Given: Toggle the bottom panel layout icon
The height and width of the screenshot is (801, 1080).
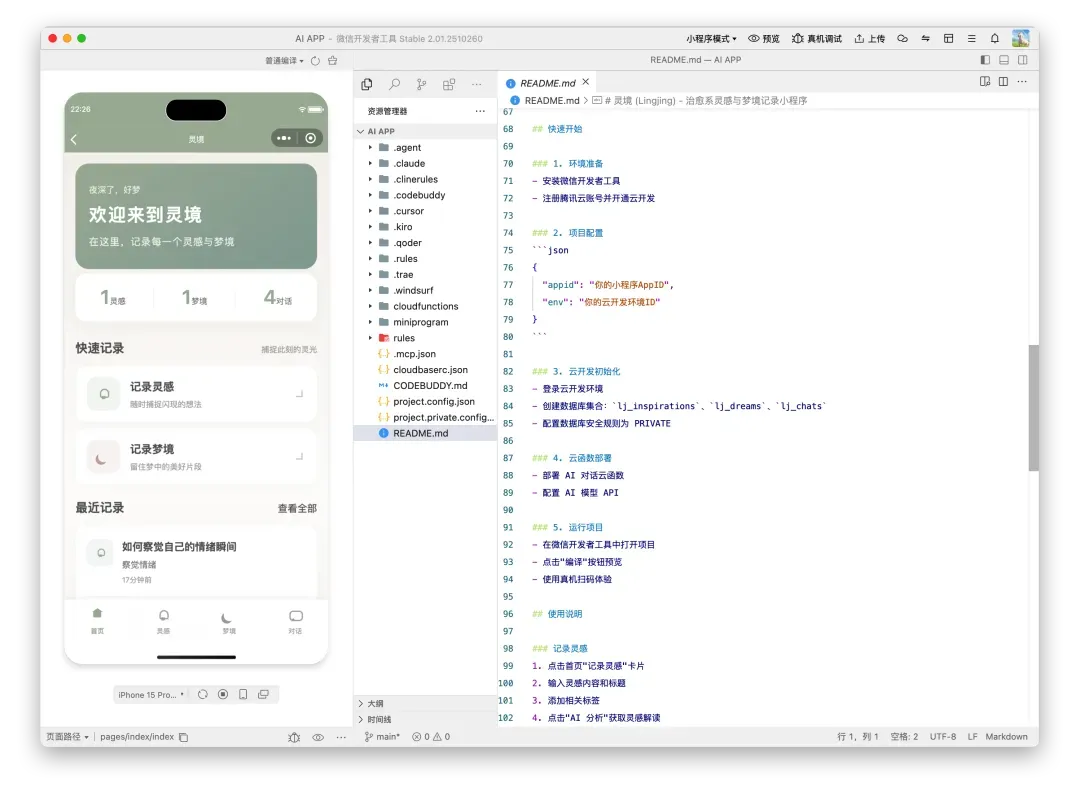Looking at the screenshot, I should (1004, 60).
